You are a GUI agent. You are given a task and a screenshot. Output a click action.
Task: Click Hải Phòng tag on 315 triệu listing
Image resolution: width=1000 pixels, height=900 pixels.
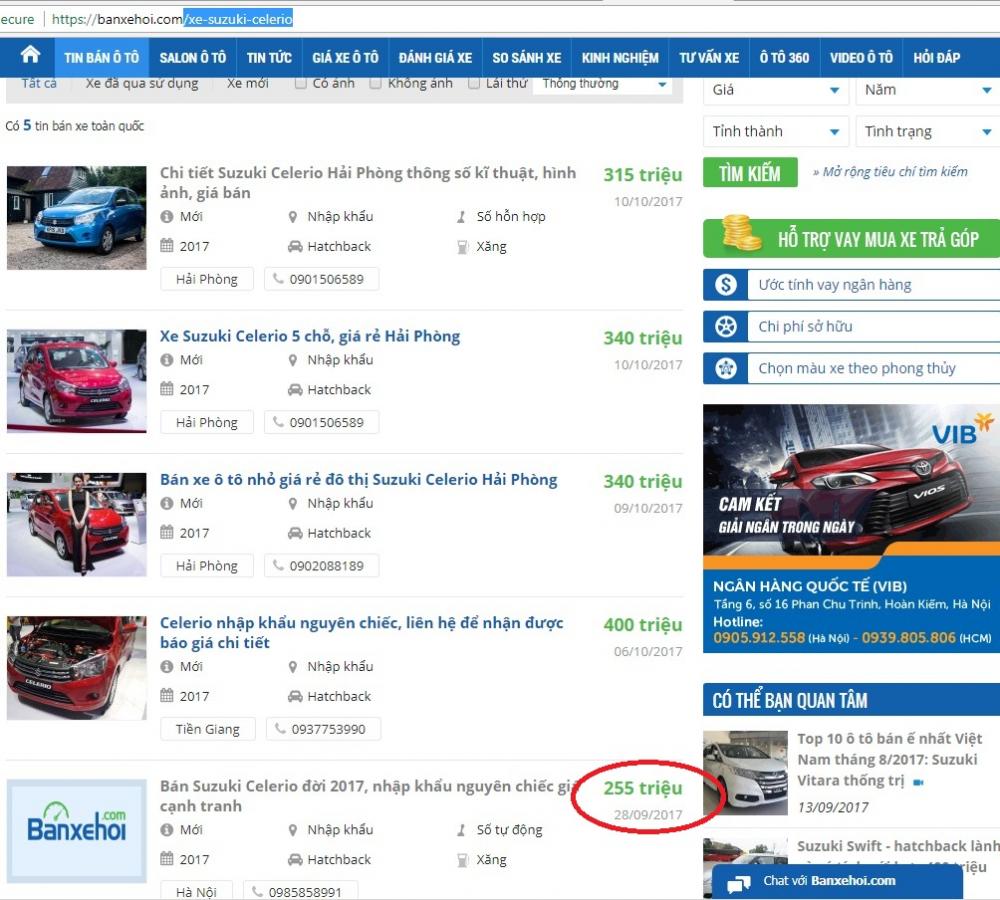[x=207, y=279]
